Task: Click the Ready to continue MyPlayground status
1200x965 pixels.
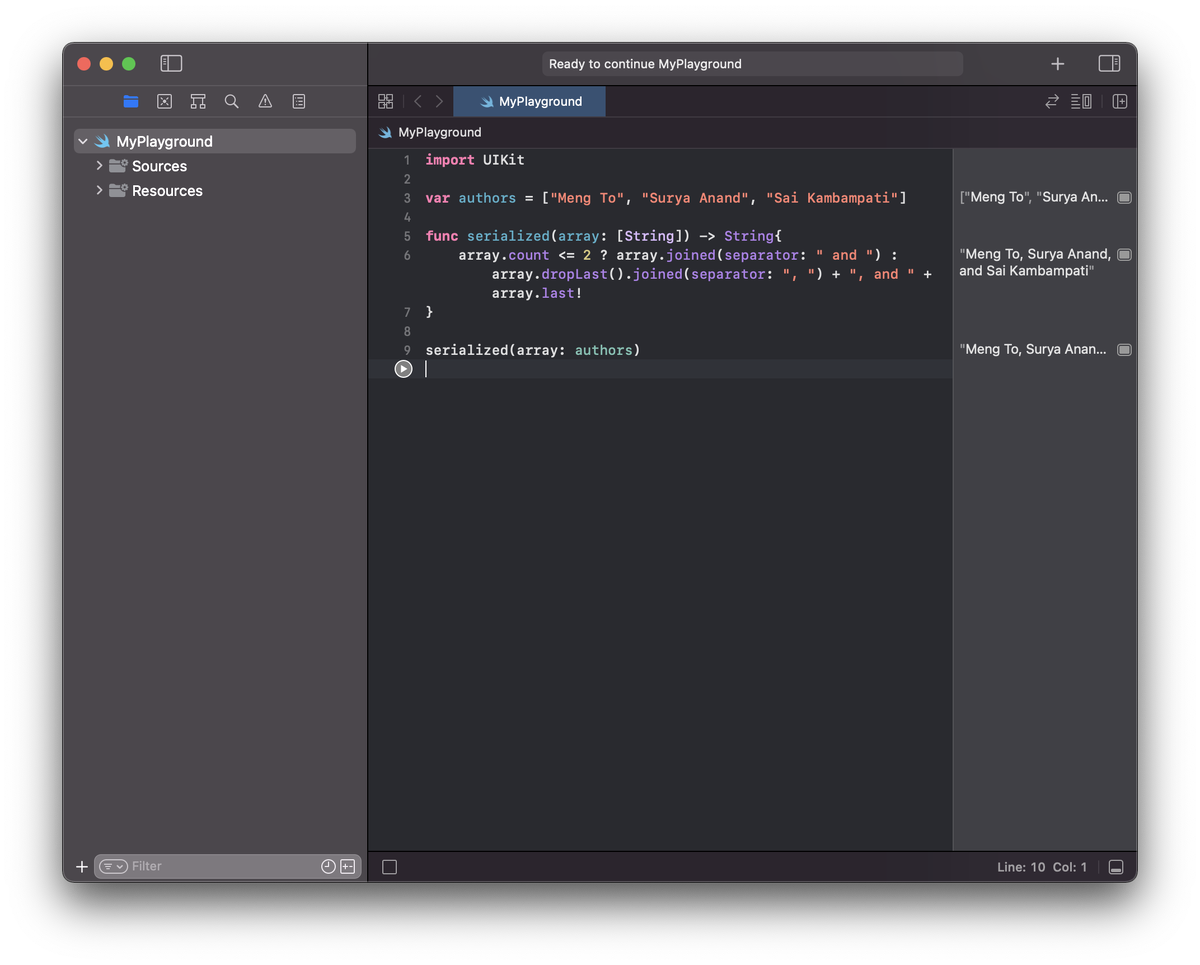Action: coord(752,63)
